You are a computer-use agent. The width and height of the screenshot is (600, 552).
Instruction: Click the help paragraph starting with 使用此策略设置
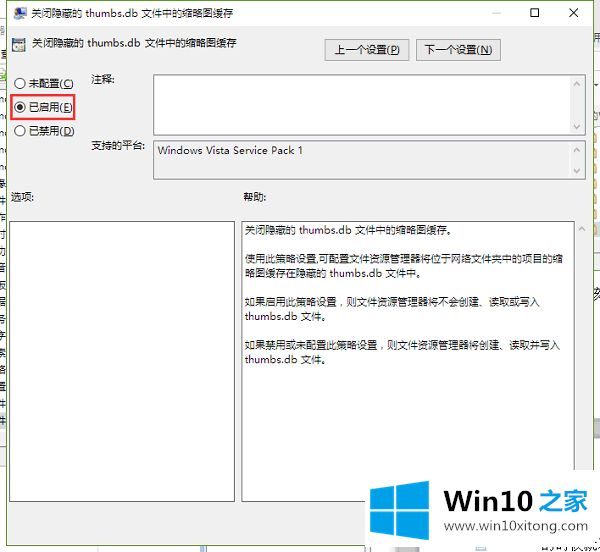point(403,266)
